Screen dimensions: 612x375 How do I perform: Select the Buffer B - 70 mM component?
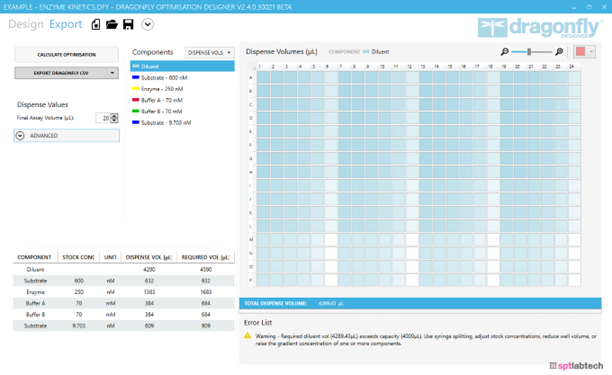[182, 111]
